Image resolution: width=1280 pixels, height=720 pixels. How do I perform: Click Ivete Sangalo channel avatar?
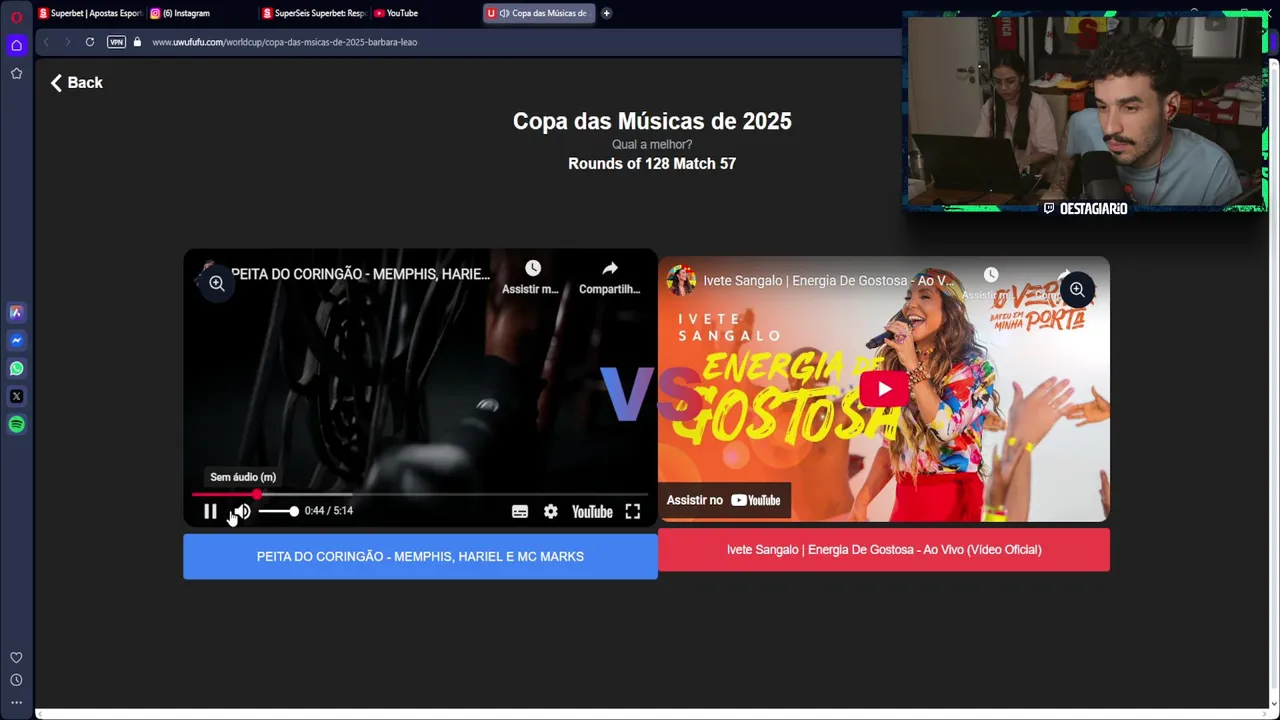click(x=682, y=280)
